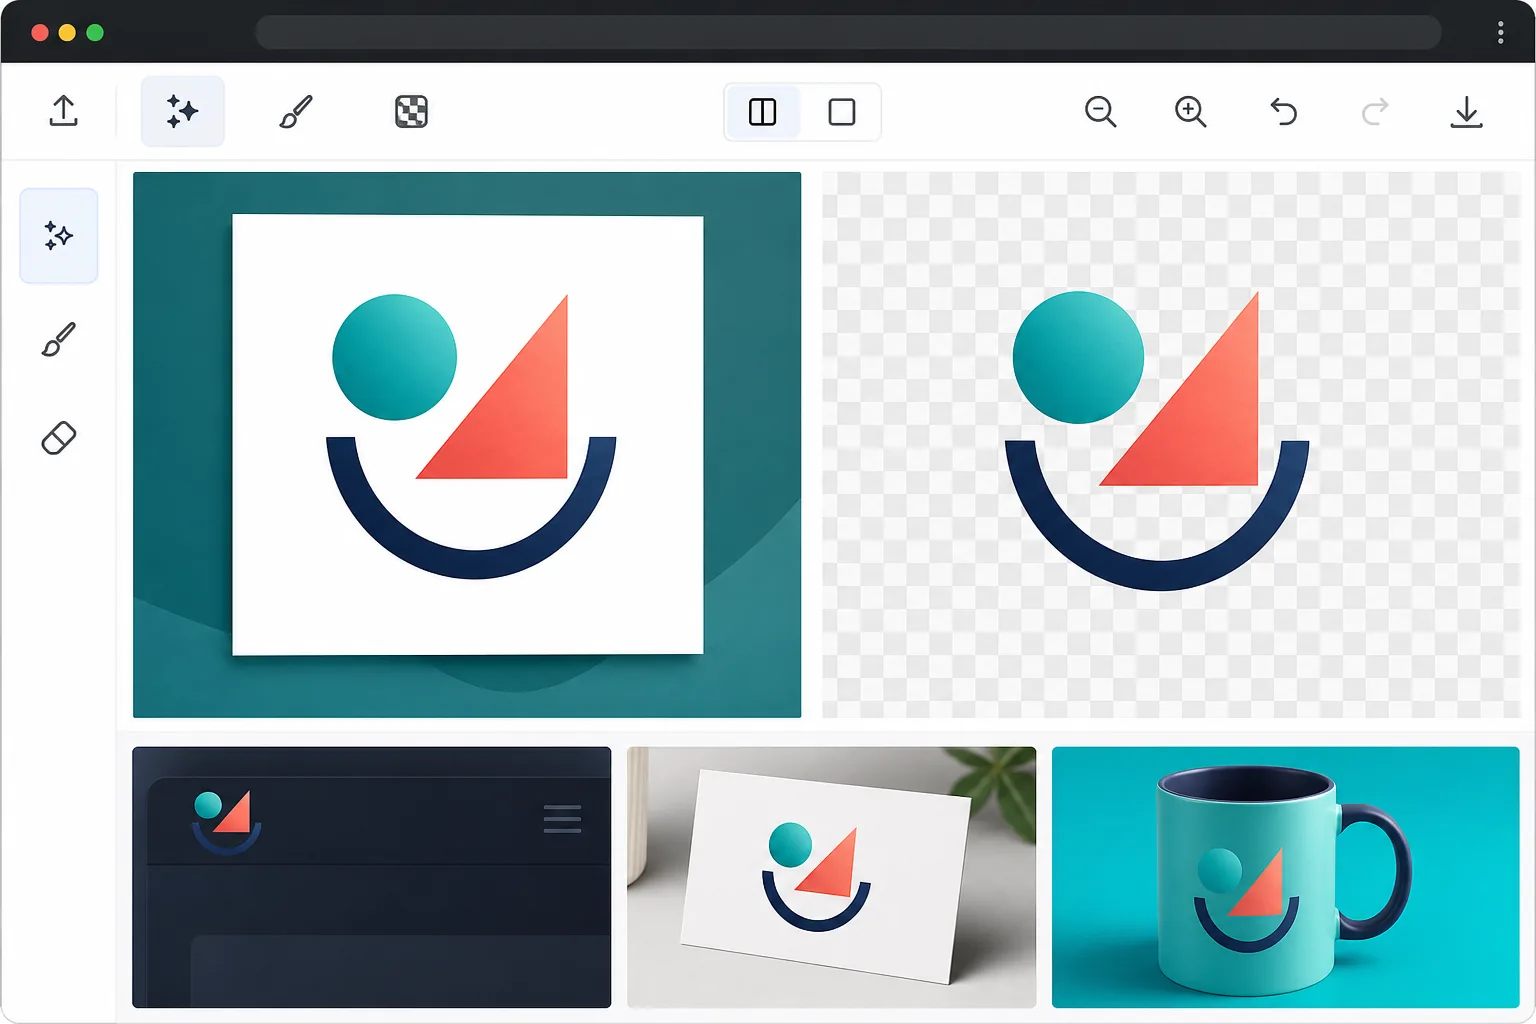
Task: Click the transparent background result preview
Action: (x=1171, y=445)
